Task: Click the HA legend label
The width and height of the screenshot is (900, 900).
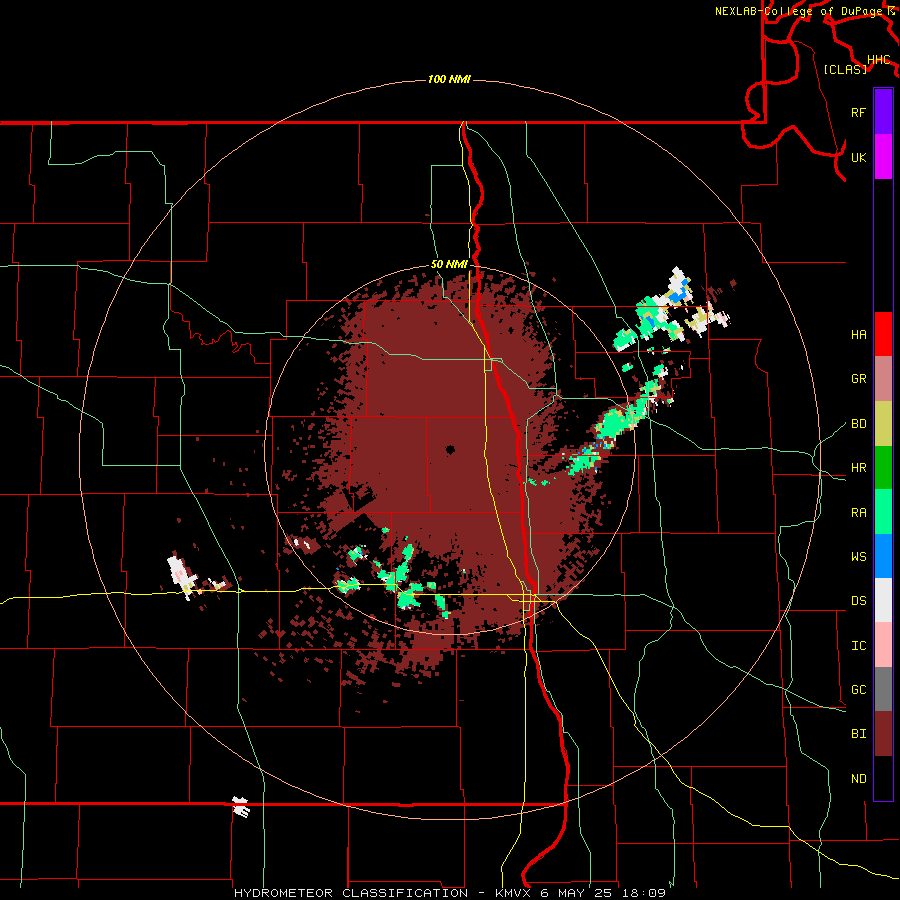Action: pyautogui.click(x=858, y=335)
